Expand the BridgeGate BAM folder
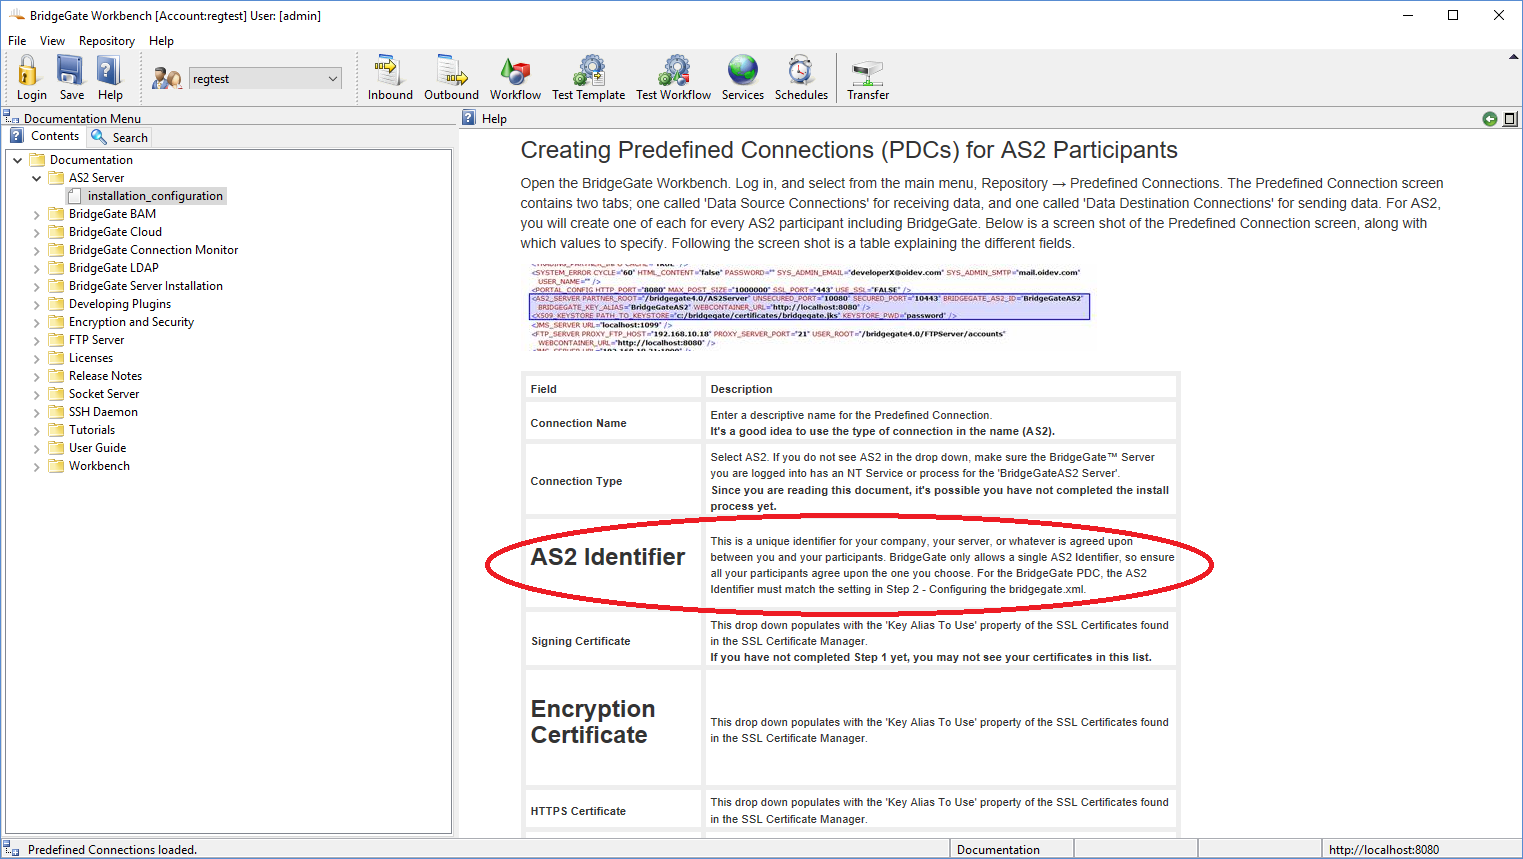This screenshot has width=1523, height=859. point(37,214)
